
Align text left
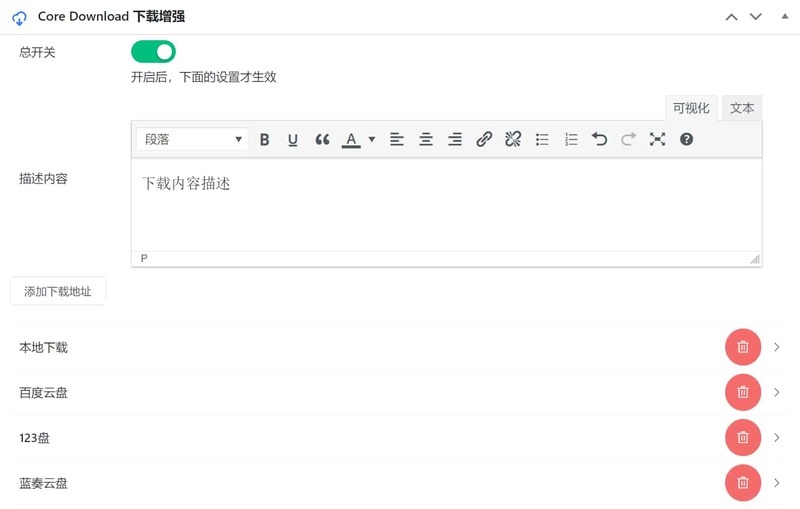click(x=397, y=139)
